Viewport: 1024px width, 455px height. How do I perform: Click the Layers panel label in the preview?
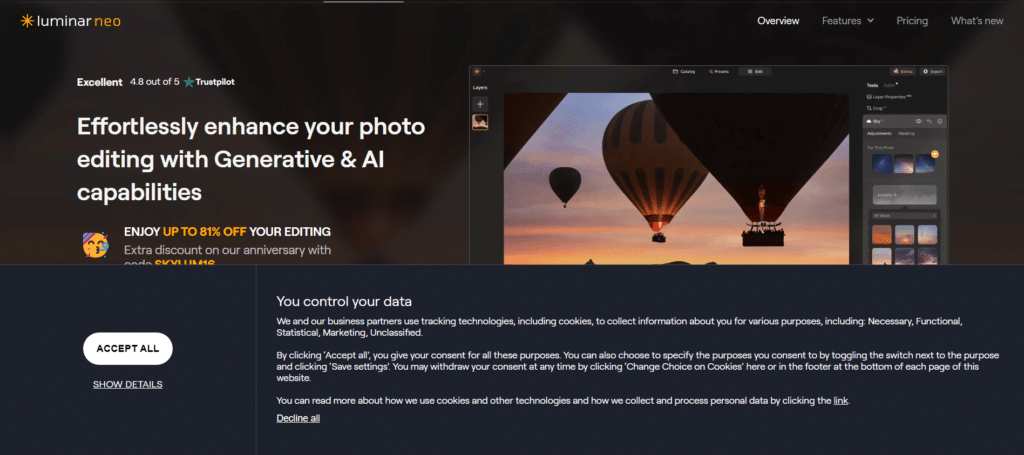pos(480,87)
